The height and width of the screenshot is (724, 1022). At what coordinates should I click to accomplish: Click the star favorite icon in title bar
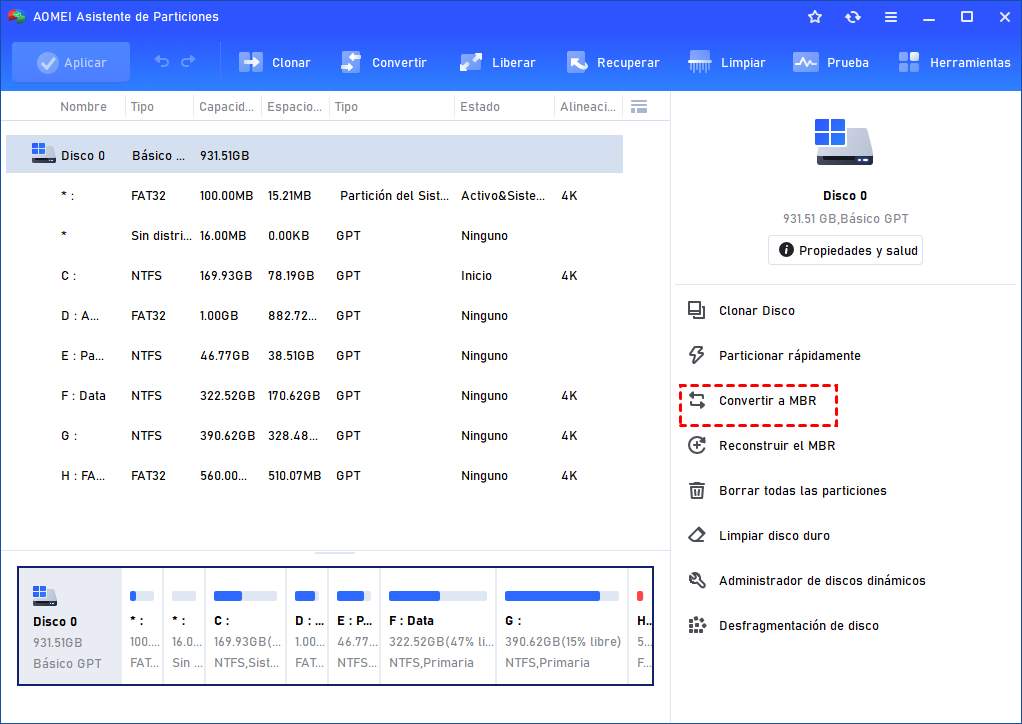pos(815,17)
